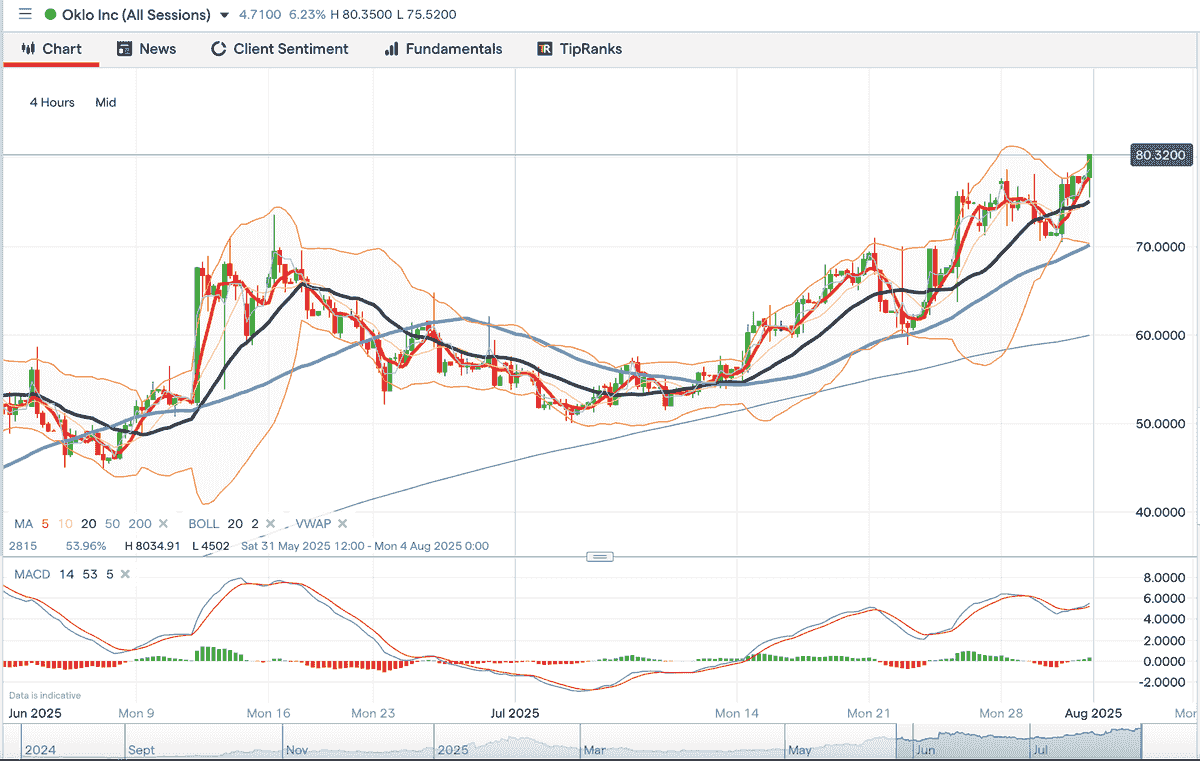Open MA indicator settings label
The height and width of the screenshot is (761, 1200).
click(22, 523)
